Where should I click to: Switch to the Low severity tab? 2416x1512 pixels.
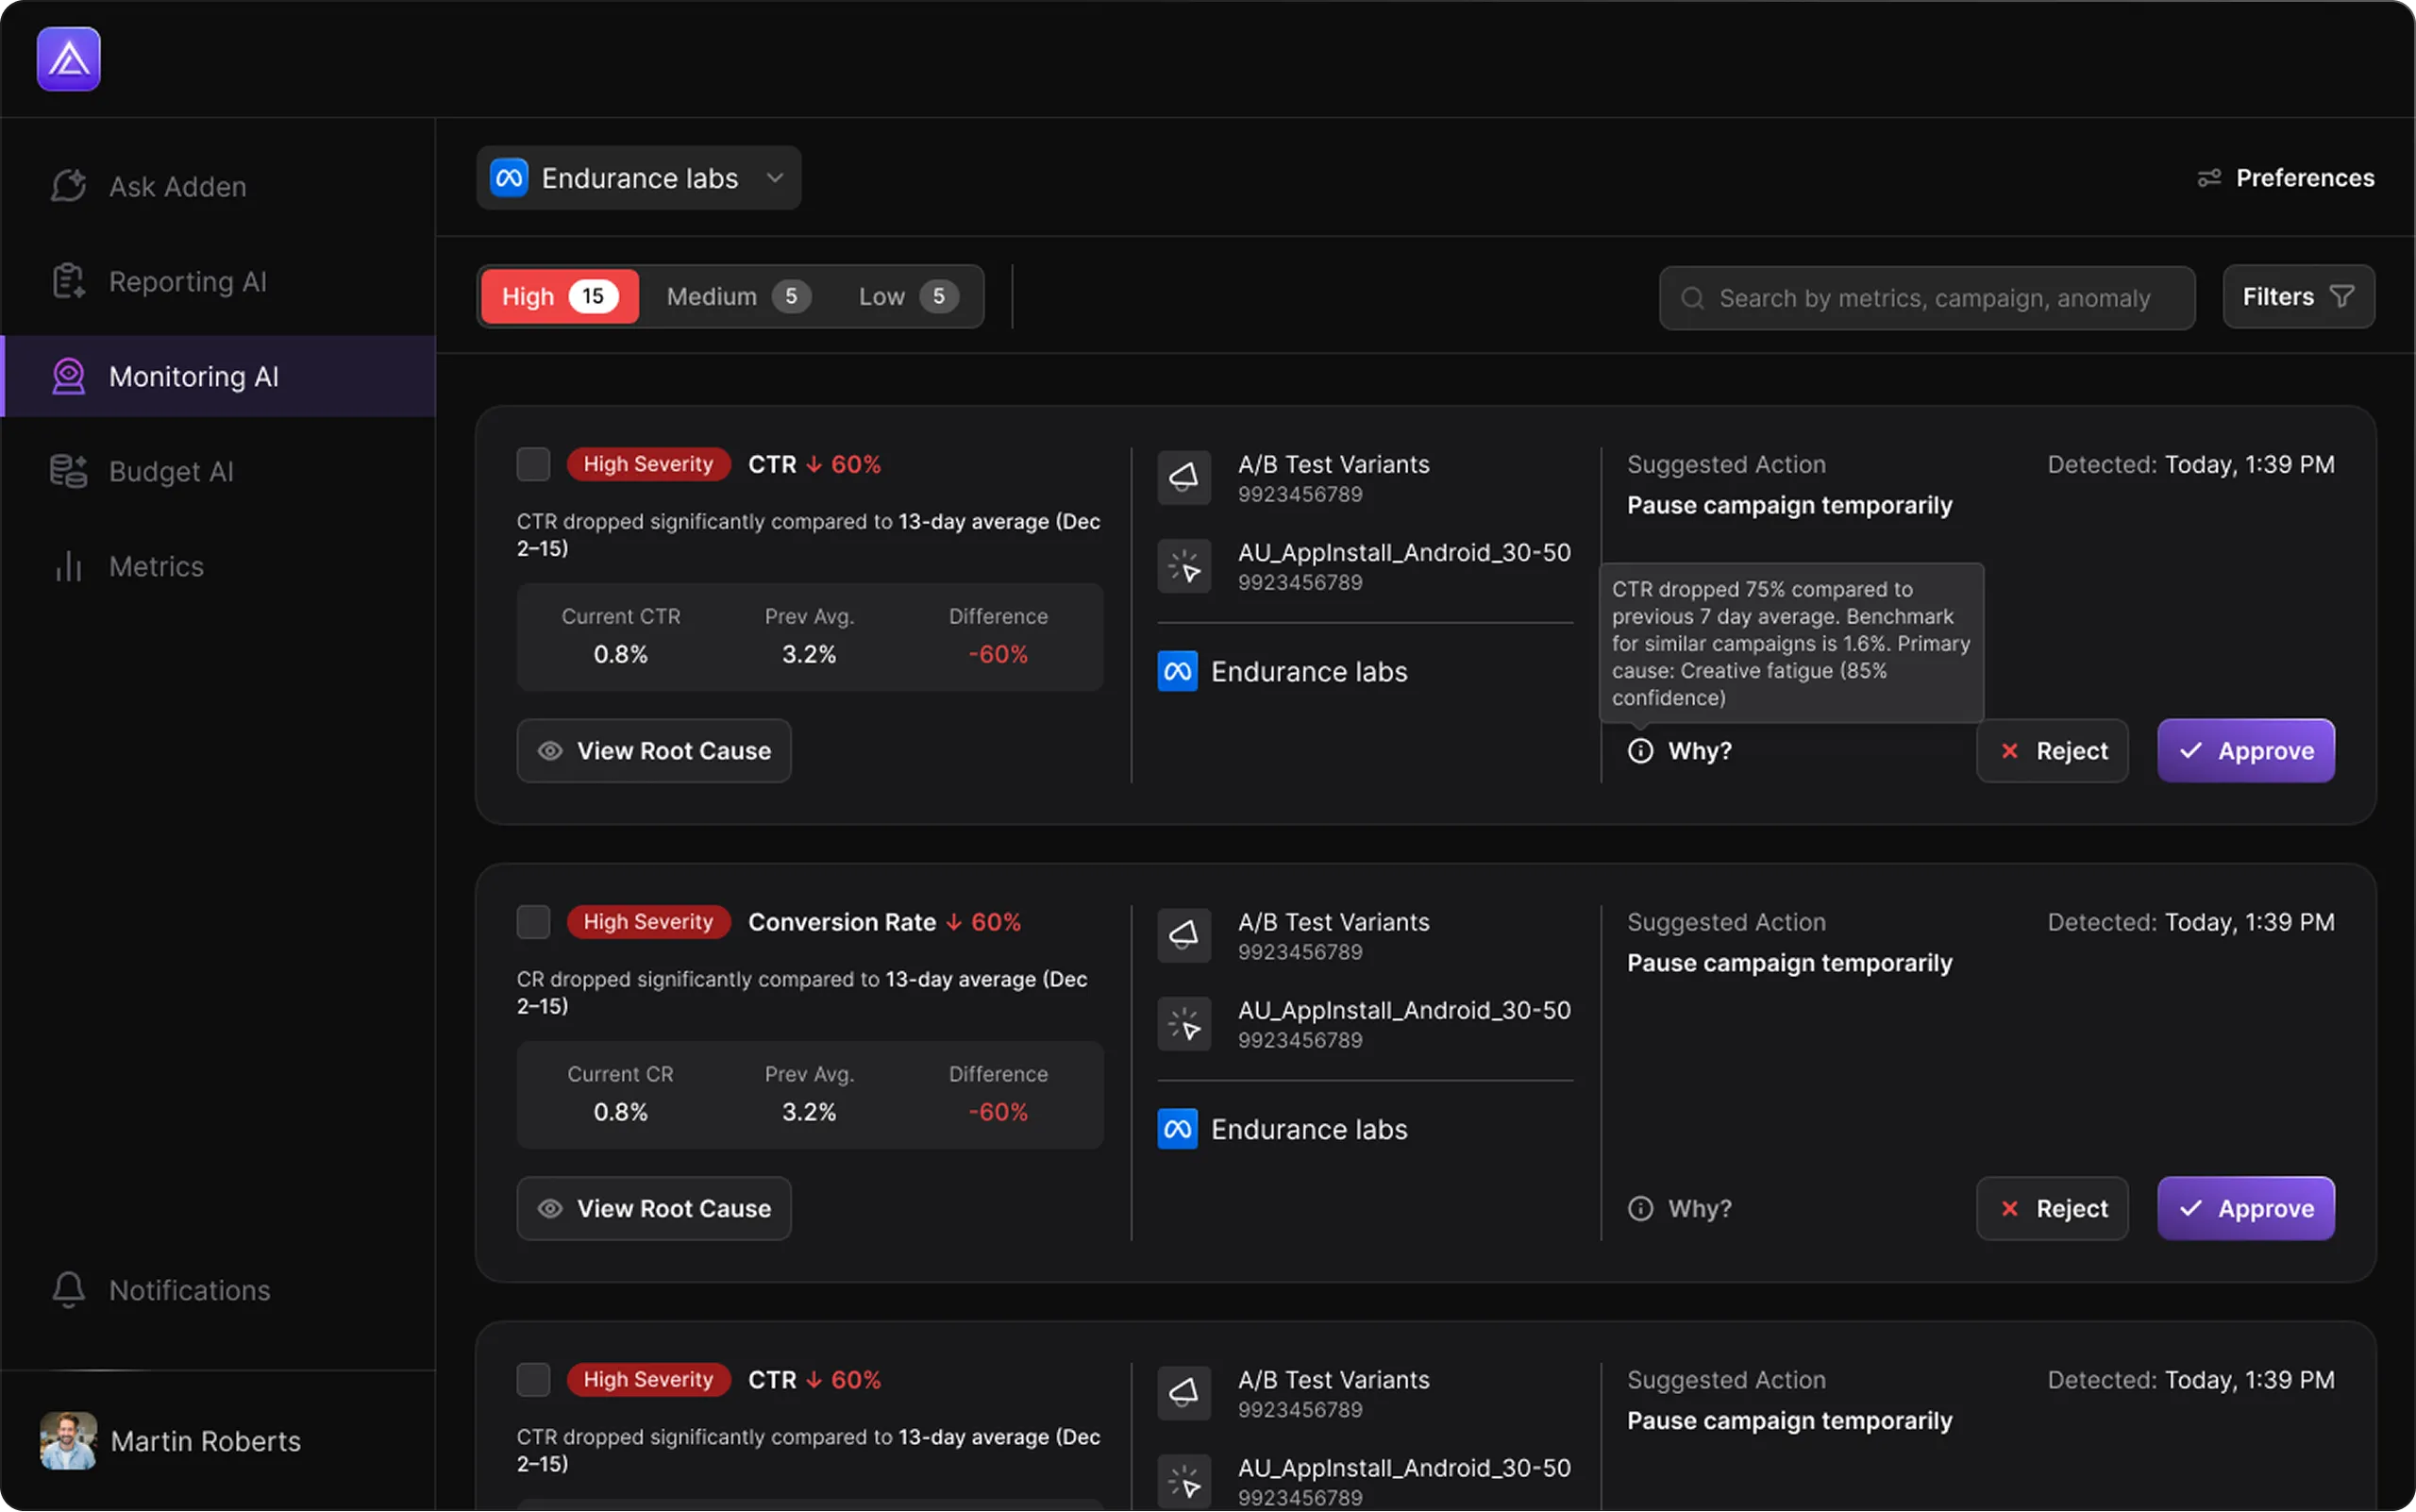coord(906,297)
